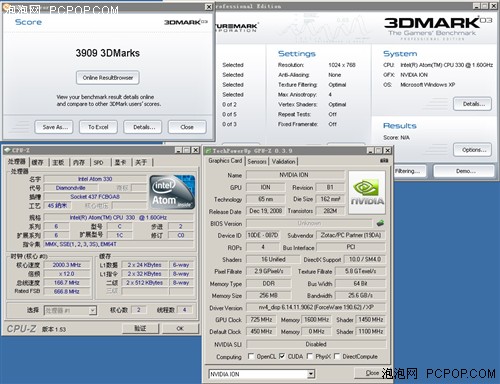500x384 pixels.
Task: Select the 缓存 tab in CPU-Z
Action: coord(38,162)
